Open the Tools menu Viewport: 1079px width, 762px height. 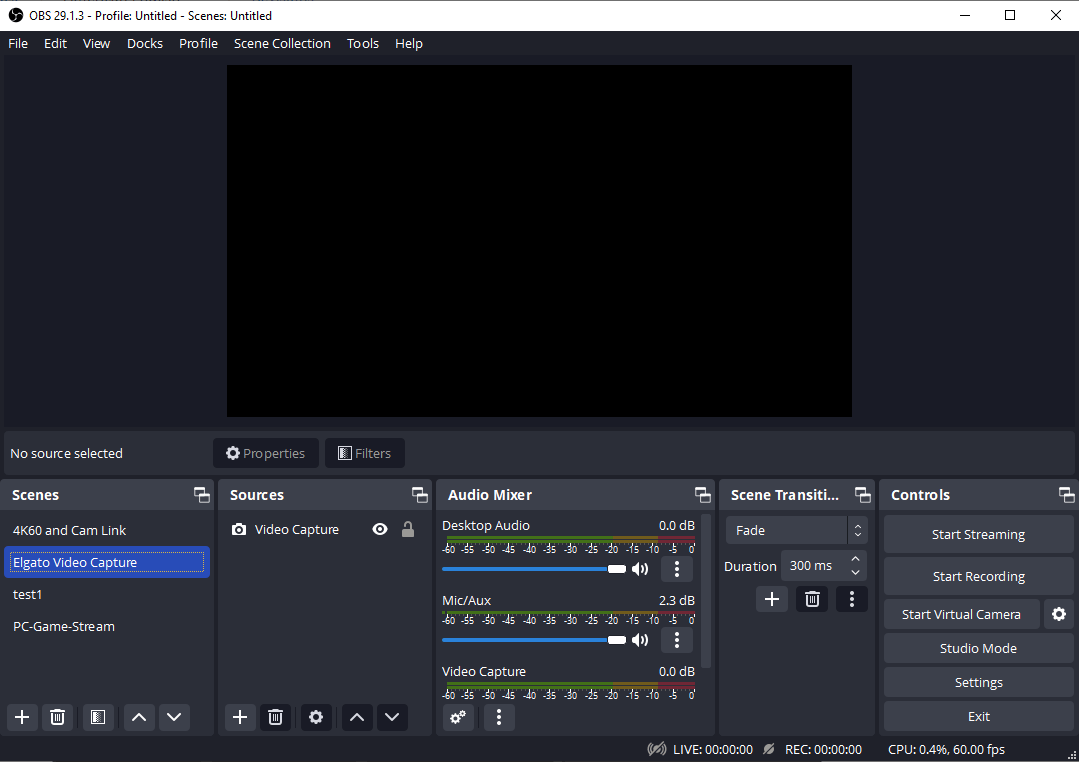(x=362, y=43)
